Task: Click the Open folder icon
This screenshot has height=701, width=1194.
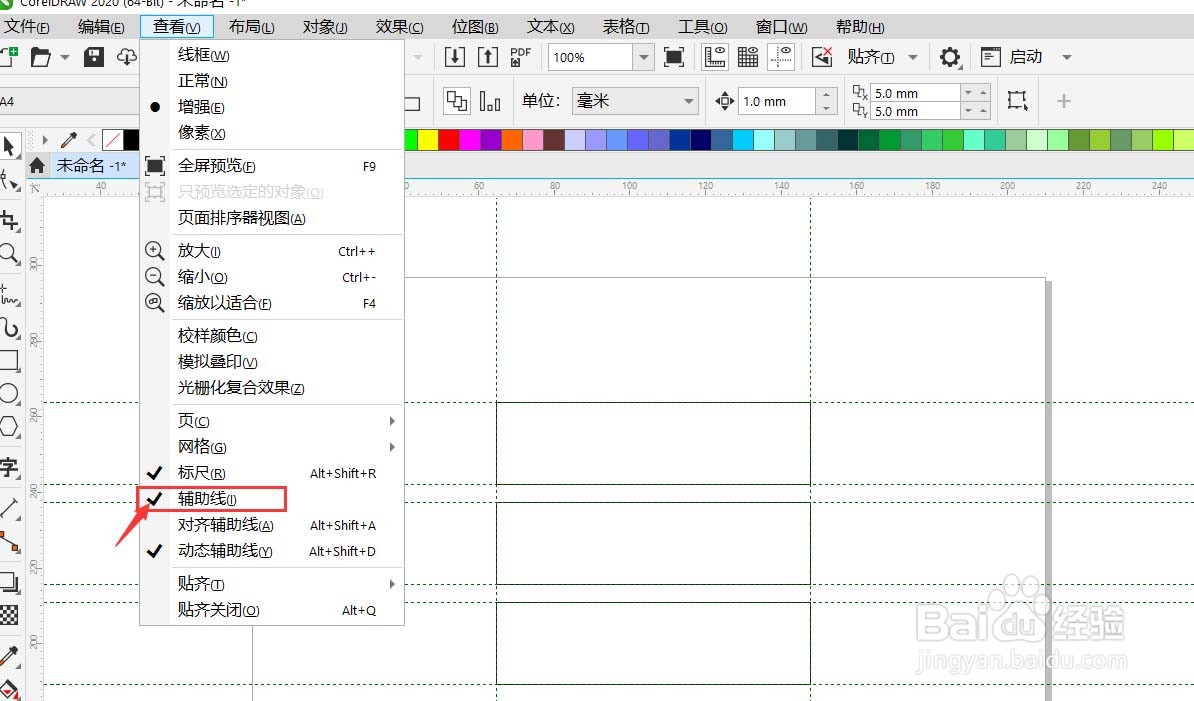Action: click(x=40, y=57)
